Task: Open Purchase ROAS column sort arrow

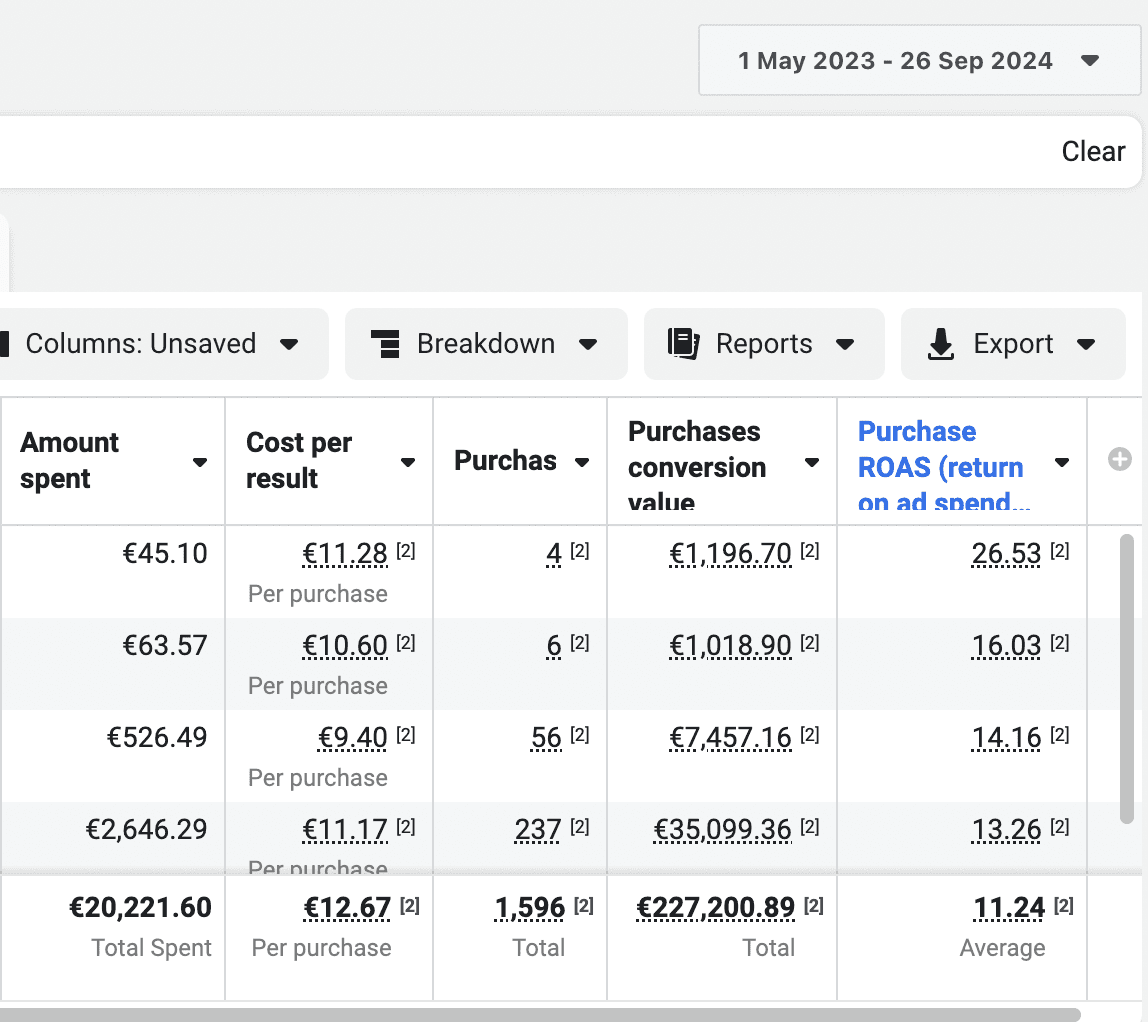Action: point(1062,462)
